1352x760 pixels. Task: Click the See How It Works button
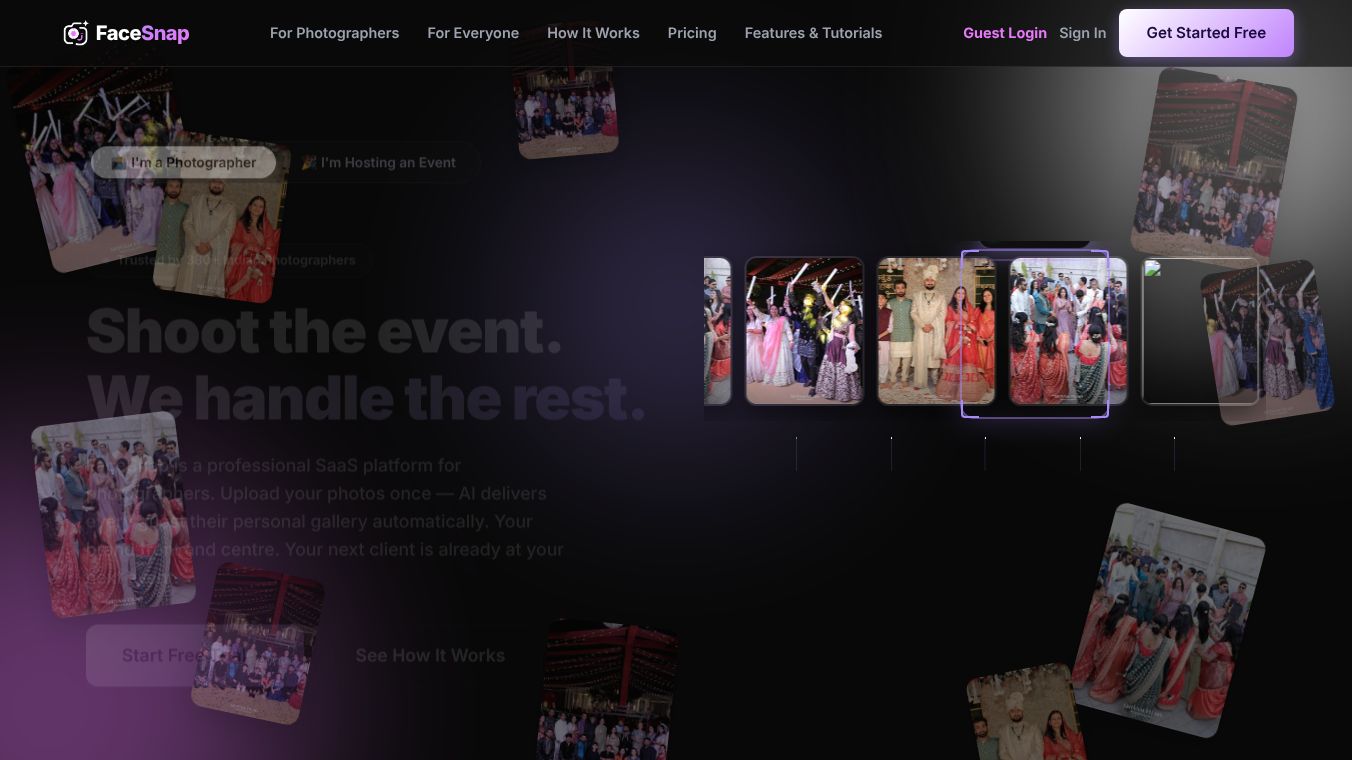430,655
